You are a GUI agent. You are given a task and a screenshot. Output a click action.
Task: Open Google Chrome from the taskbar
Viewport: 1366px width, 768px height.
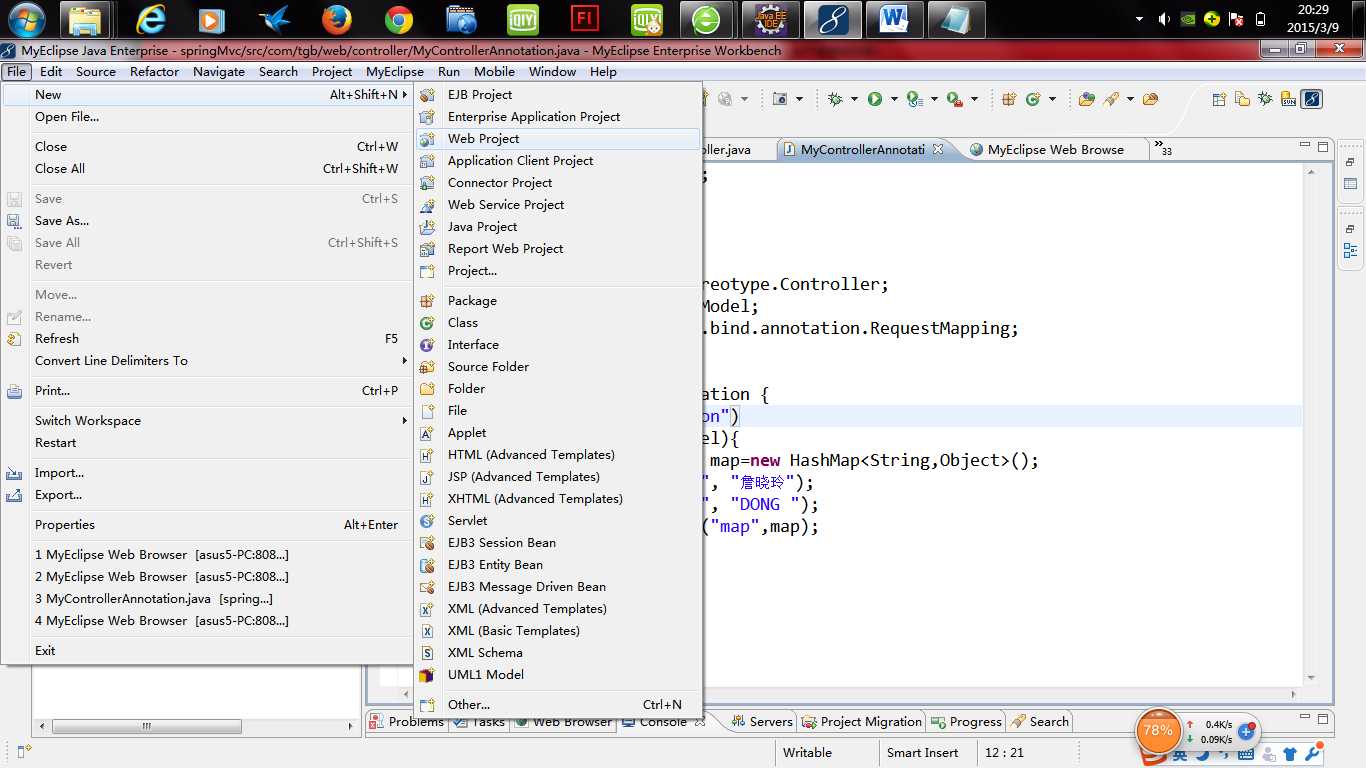[x=399, y=20]
